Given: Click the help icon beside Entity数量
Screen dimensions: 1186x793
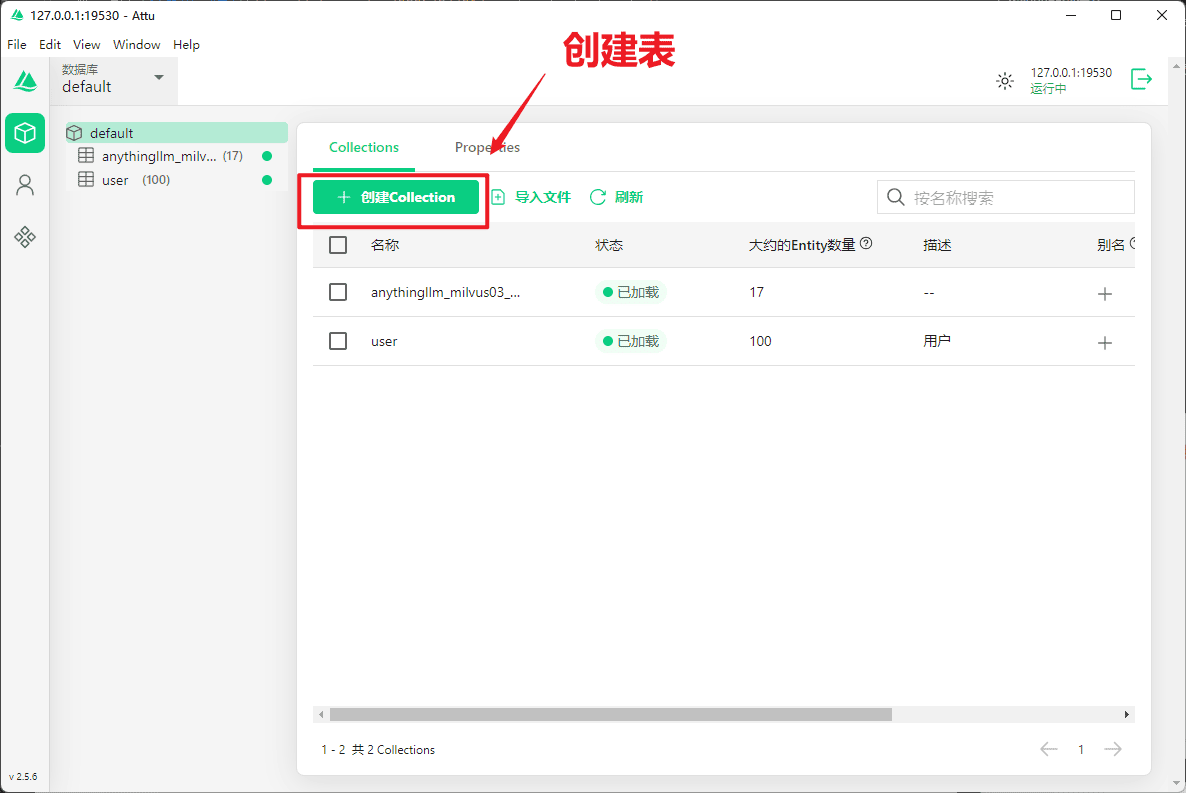Looking at the screenshot, I should pyautogui.click(x=866, y=244).
